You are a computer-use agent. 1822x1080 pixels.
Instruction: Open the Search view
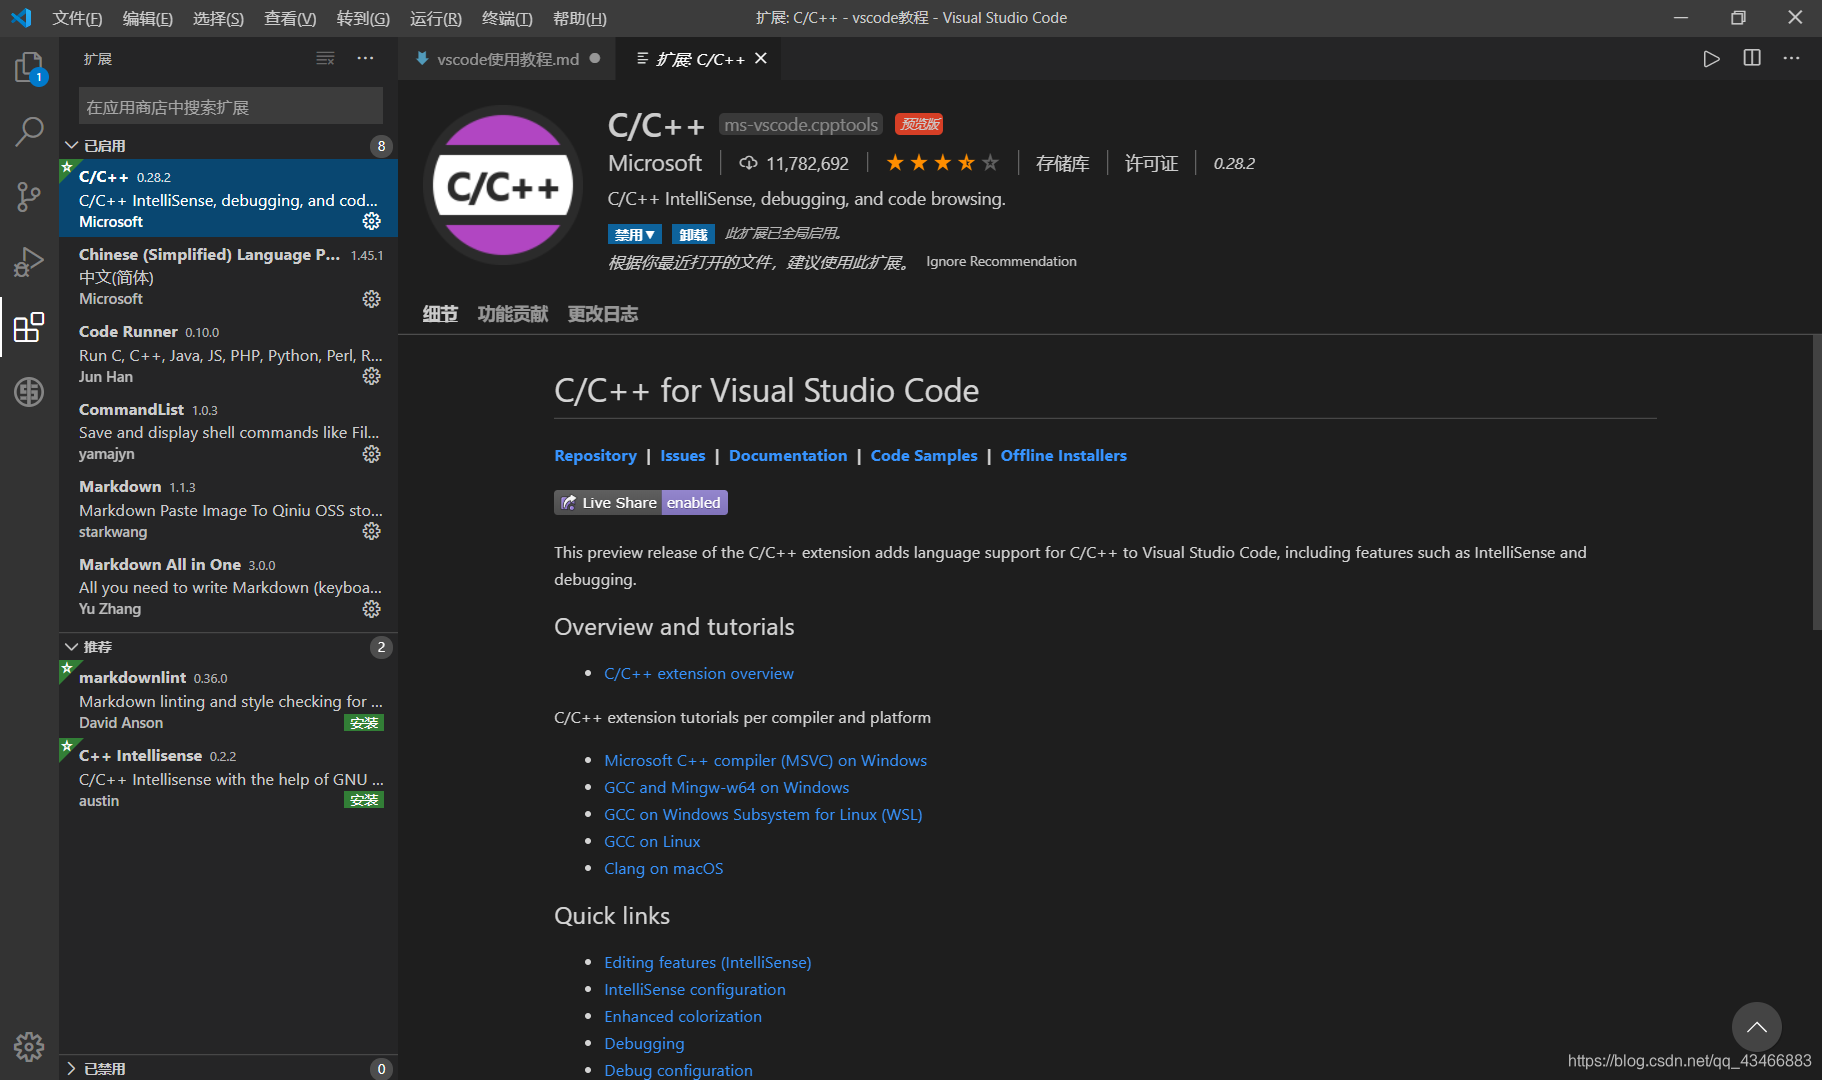(29, 131)
